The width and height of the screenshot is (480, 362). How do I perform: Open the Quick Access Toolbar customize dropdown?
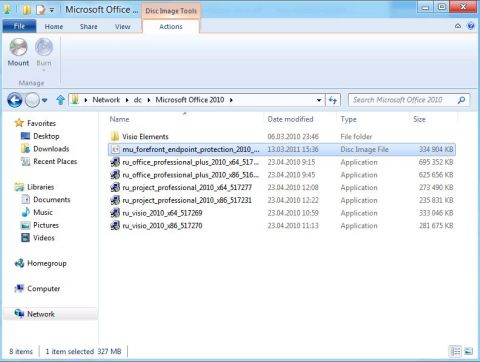[x=52, y=10]
